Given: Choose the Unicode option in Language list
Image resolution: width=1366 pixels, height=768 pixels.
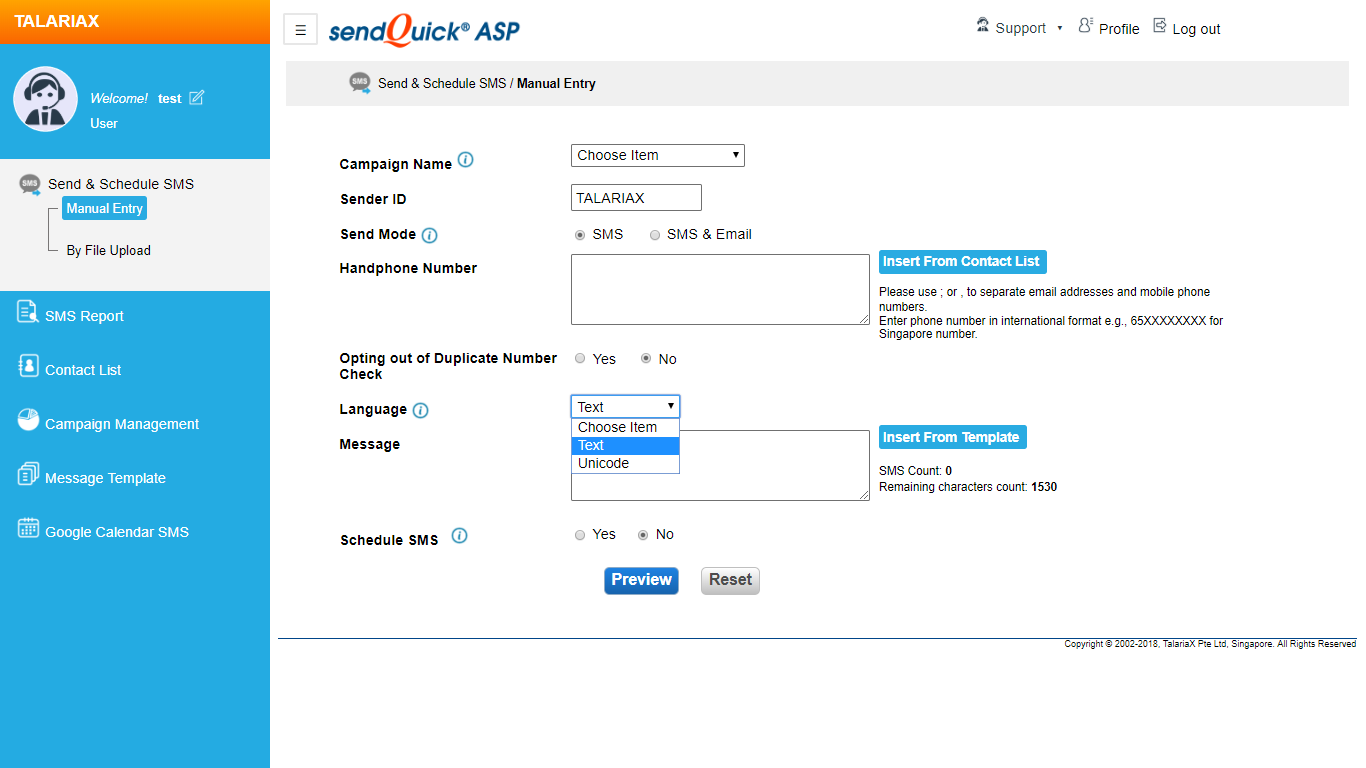Looking at the screenshot, I should click(625, 463).
